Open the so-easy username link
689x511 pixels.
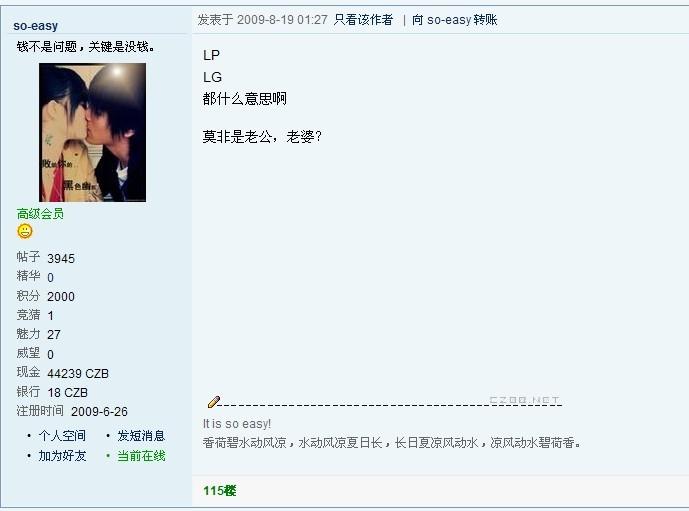36,26
